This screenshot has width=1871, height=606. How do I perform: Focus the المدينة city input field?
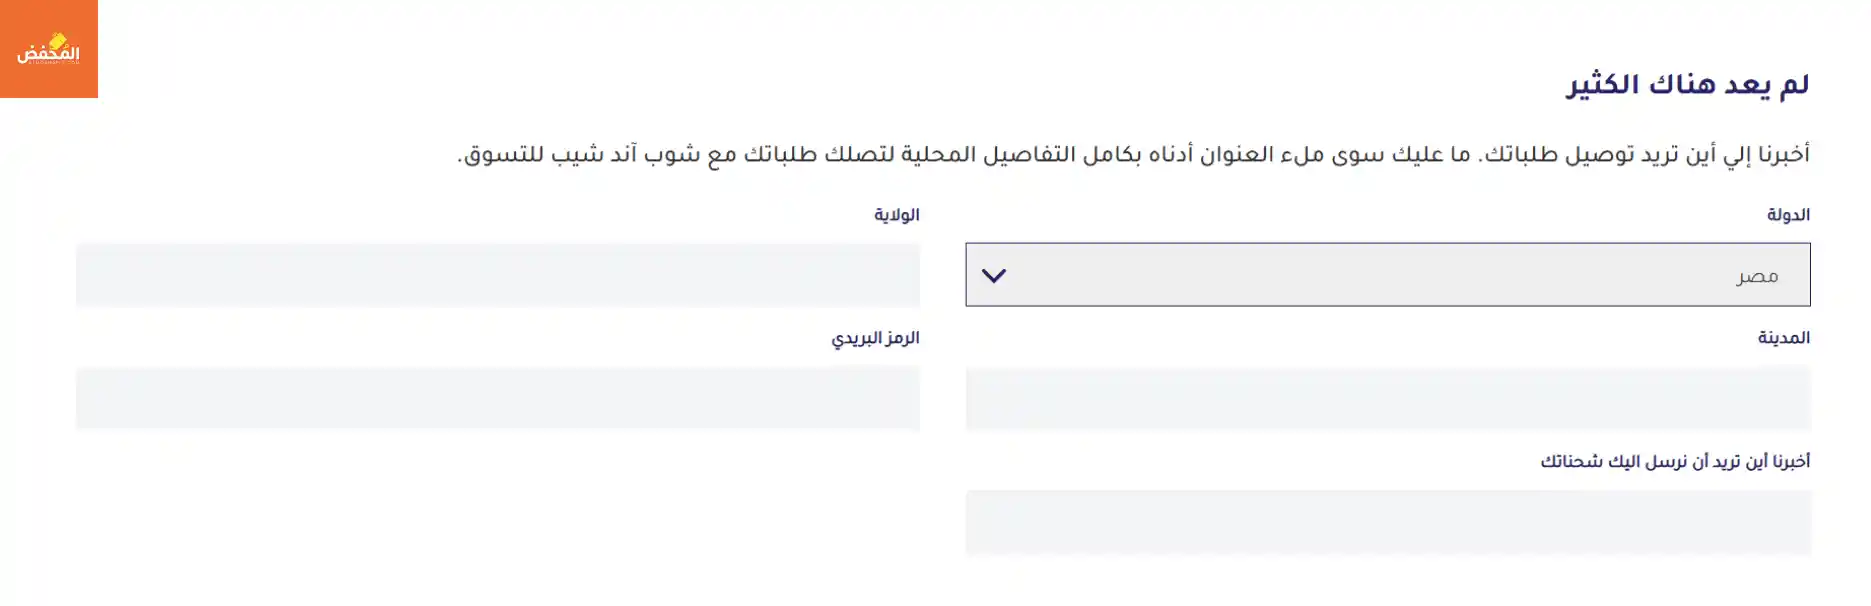point(1387,398)
